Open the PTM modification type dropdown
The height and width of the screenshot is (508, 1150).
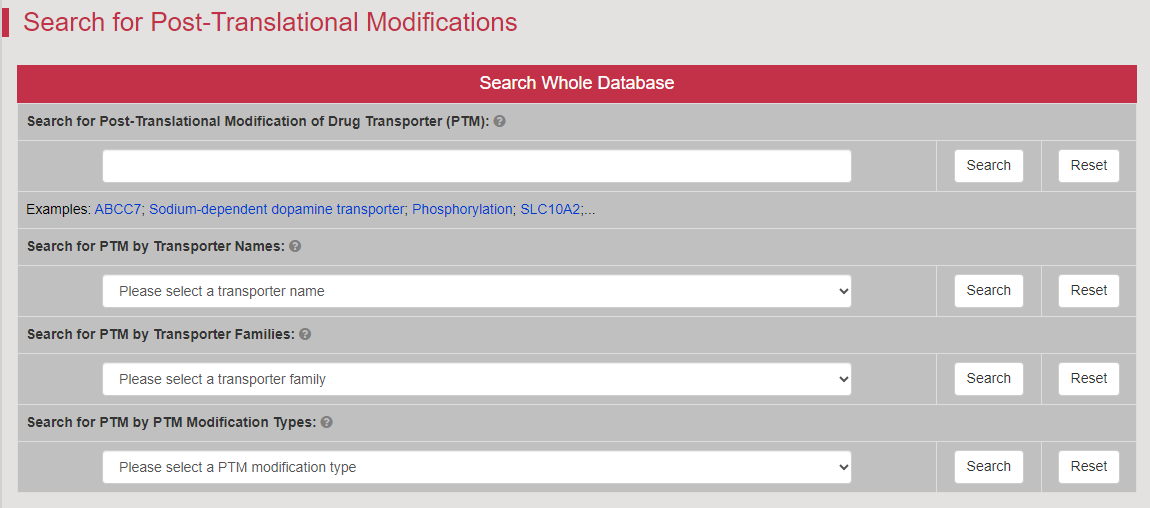pos(477,467)
